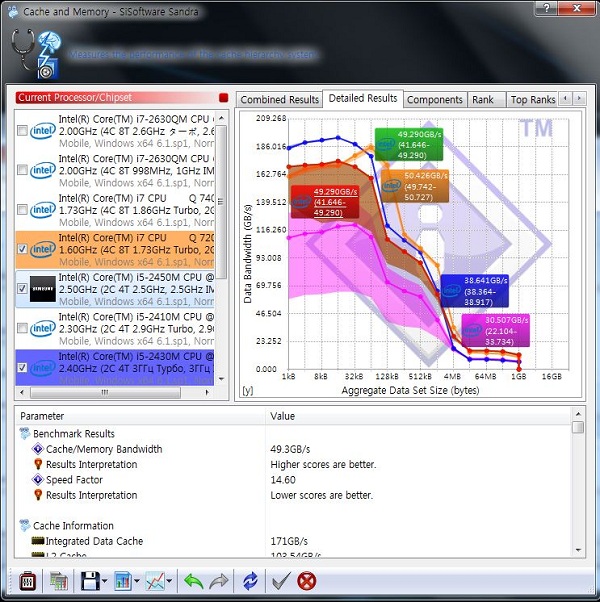Open the line graph icon dropdown arrow
Screen dimensions: 600x602
pos(169,581)
